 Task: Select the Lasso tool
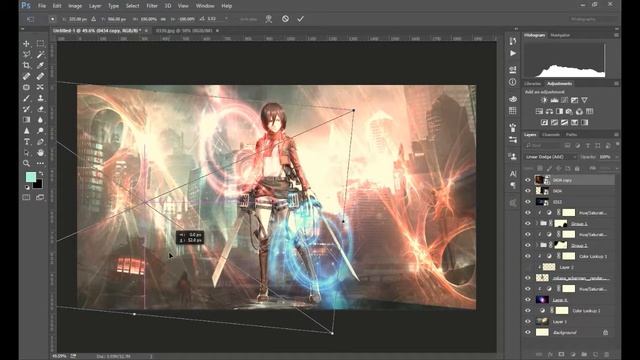click(27, 54)
